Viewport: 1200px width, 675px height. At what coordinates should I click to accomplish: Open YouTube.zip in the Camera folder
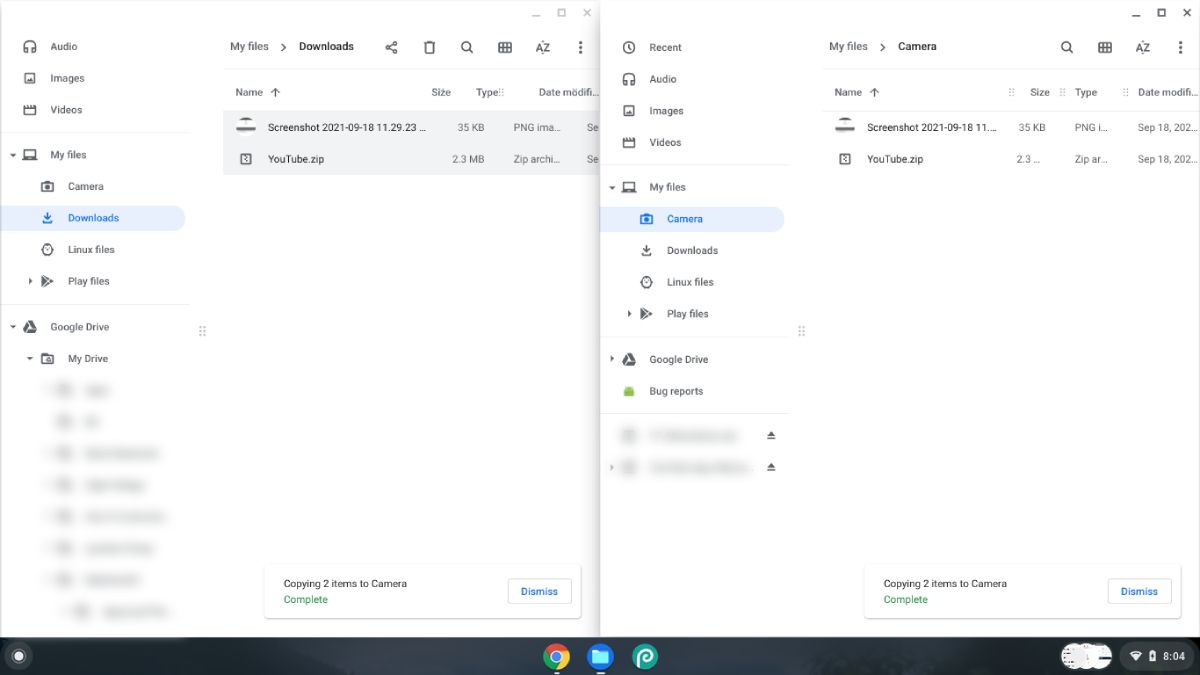click(x=893, y=159)
